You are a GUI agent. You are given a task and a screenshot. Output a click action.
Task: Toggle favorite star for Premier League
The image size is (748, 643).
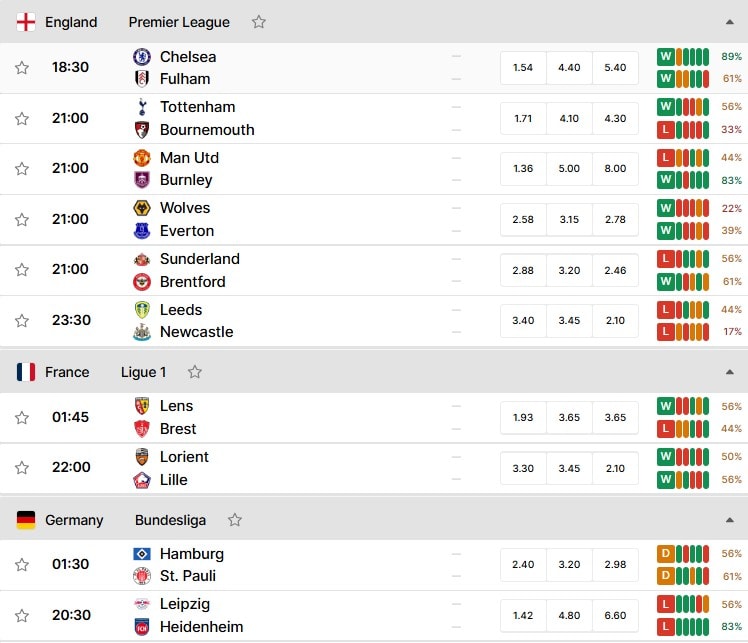point(259,22)
